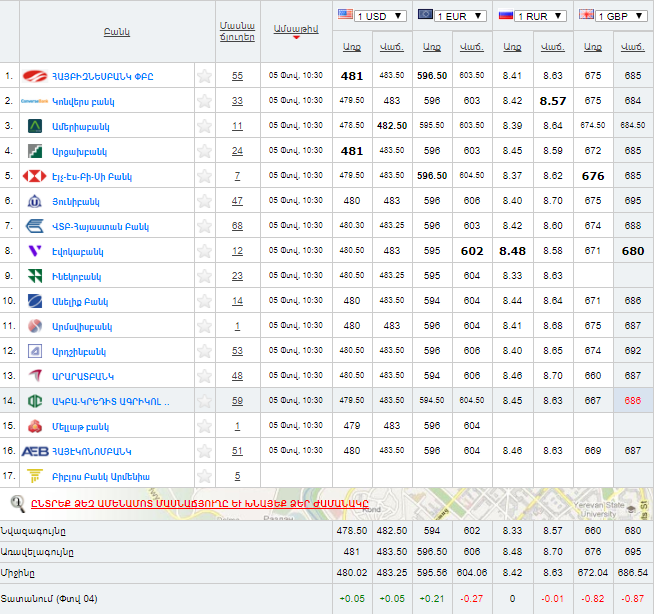Toggle favorite star for Կոնվերս բանկ
Viewport: 655px width, 614px height.
[x=204, y=101]
